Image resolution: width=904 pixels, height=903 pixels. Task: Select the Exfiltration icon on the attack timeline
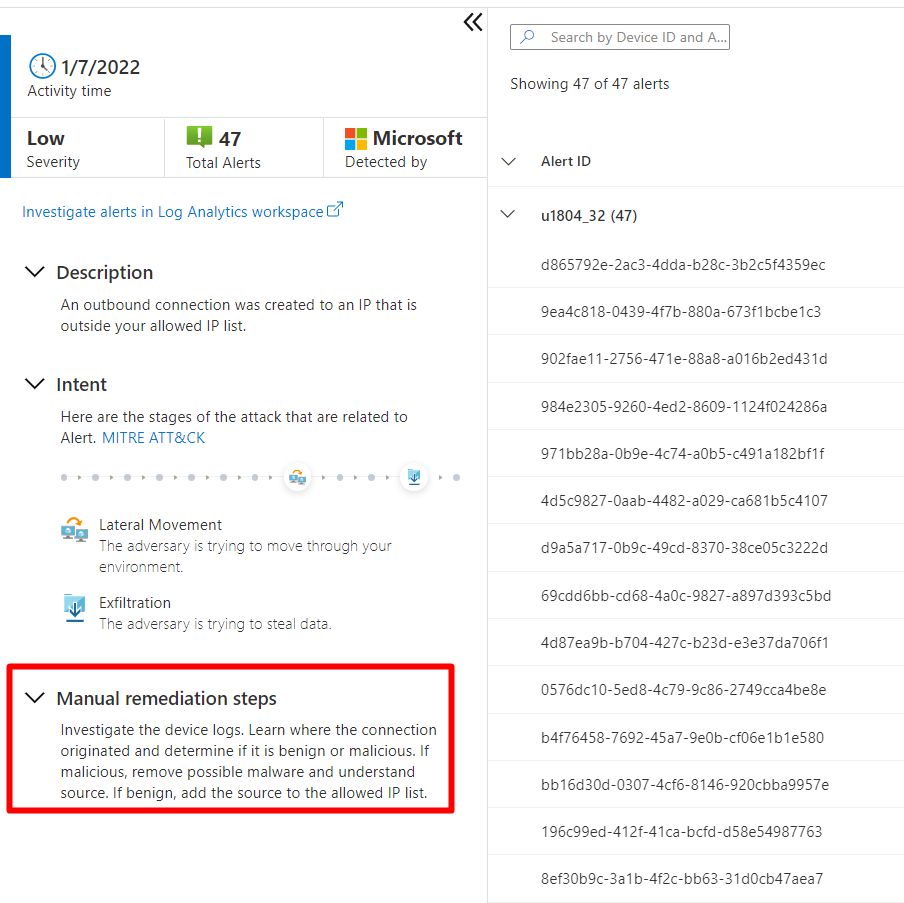[414, 477]
